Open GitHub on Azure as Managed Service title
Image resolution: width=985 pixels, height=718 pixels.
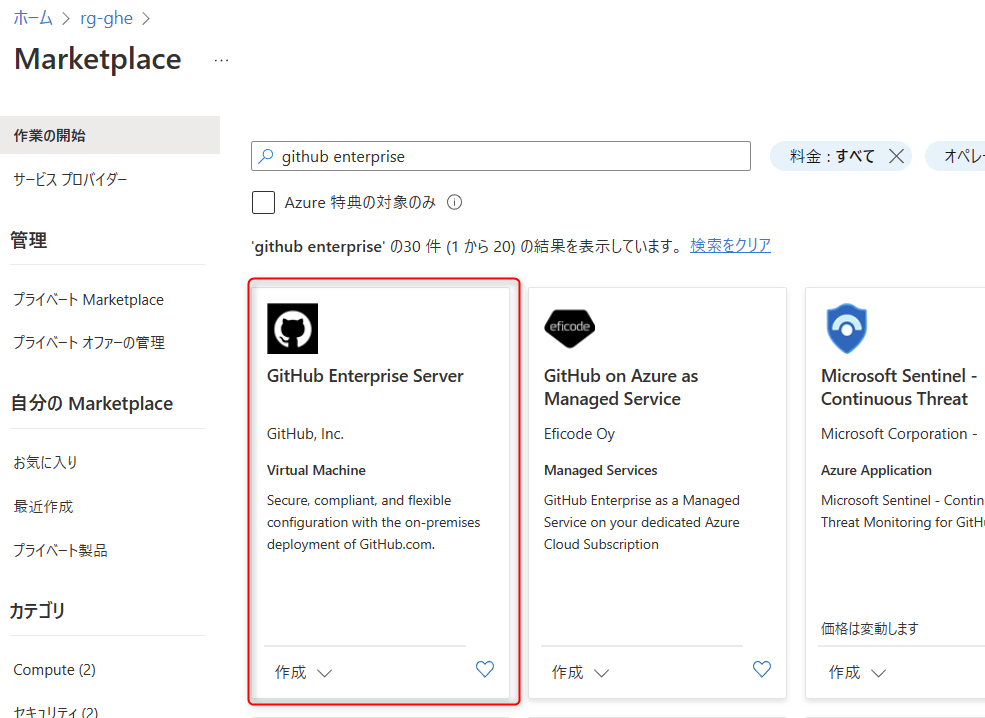(621, 387)
